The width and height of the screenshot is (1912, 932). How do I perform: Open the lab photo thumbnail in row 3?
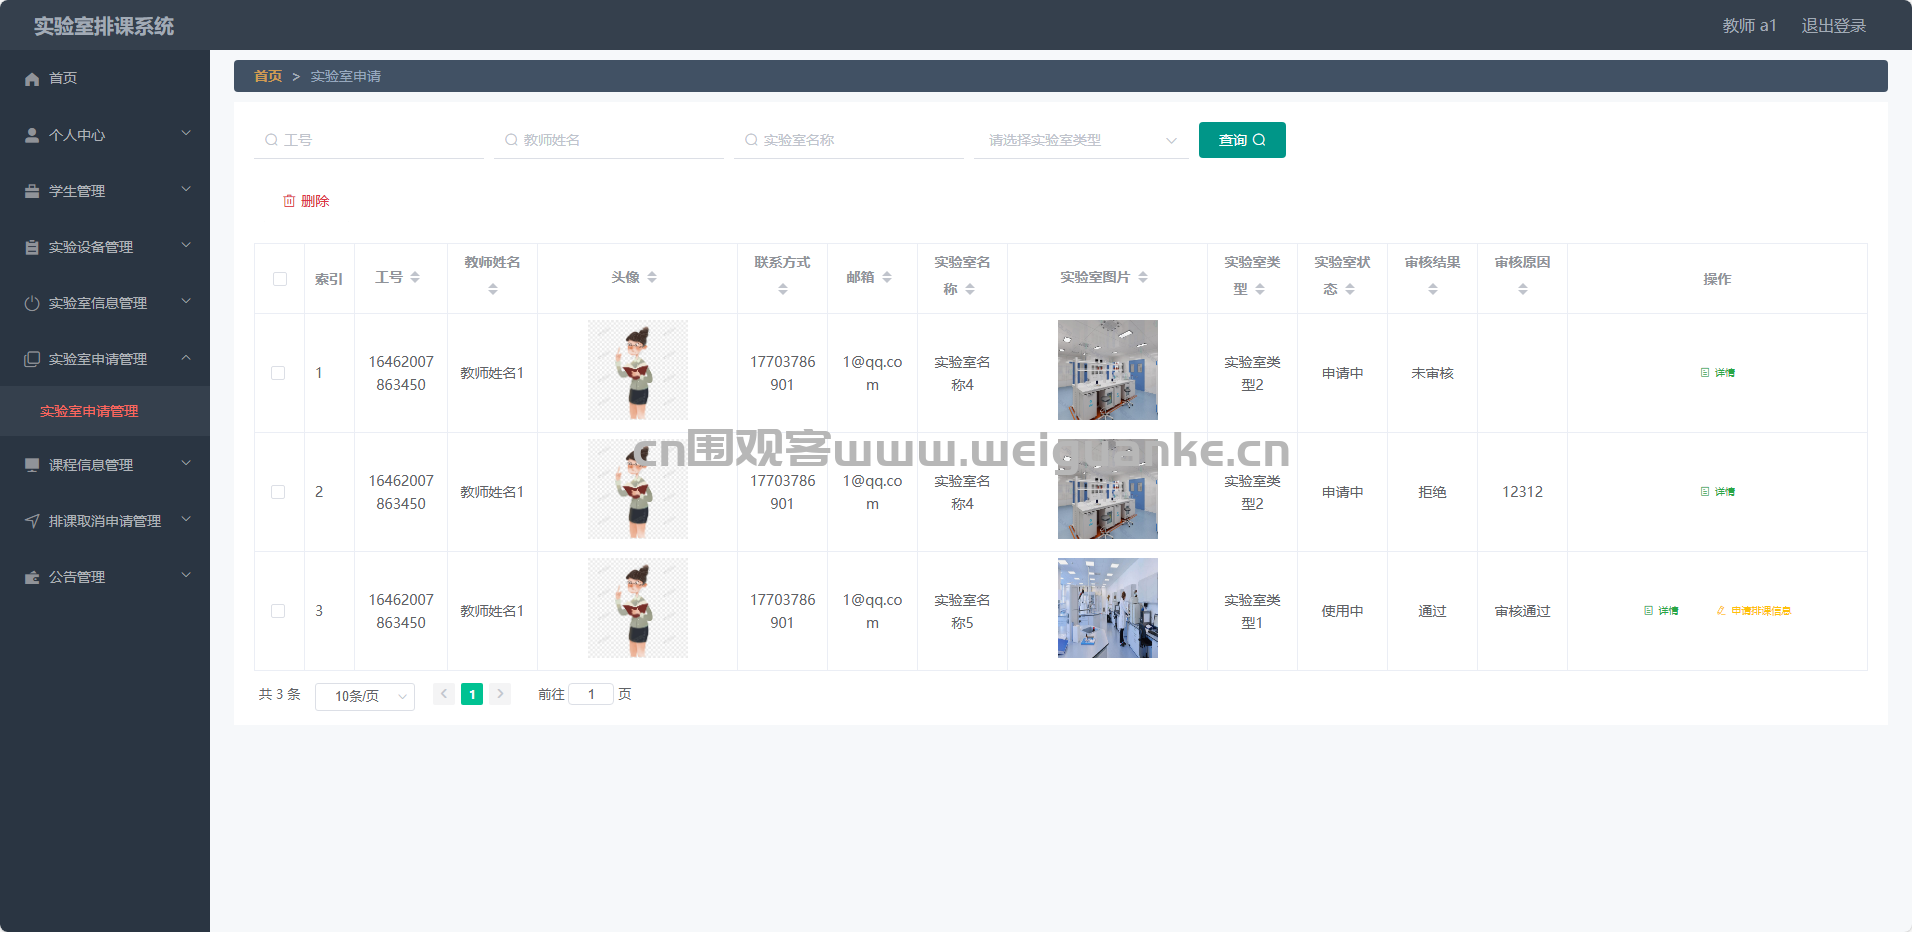(1108, 608)
